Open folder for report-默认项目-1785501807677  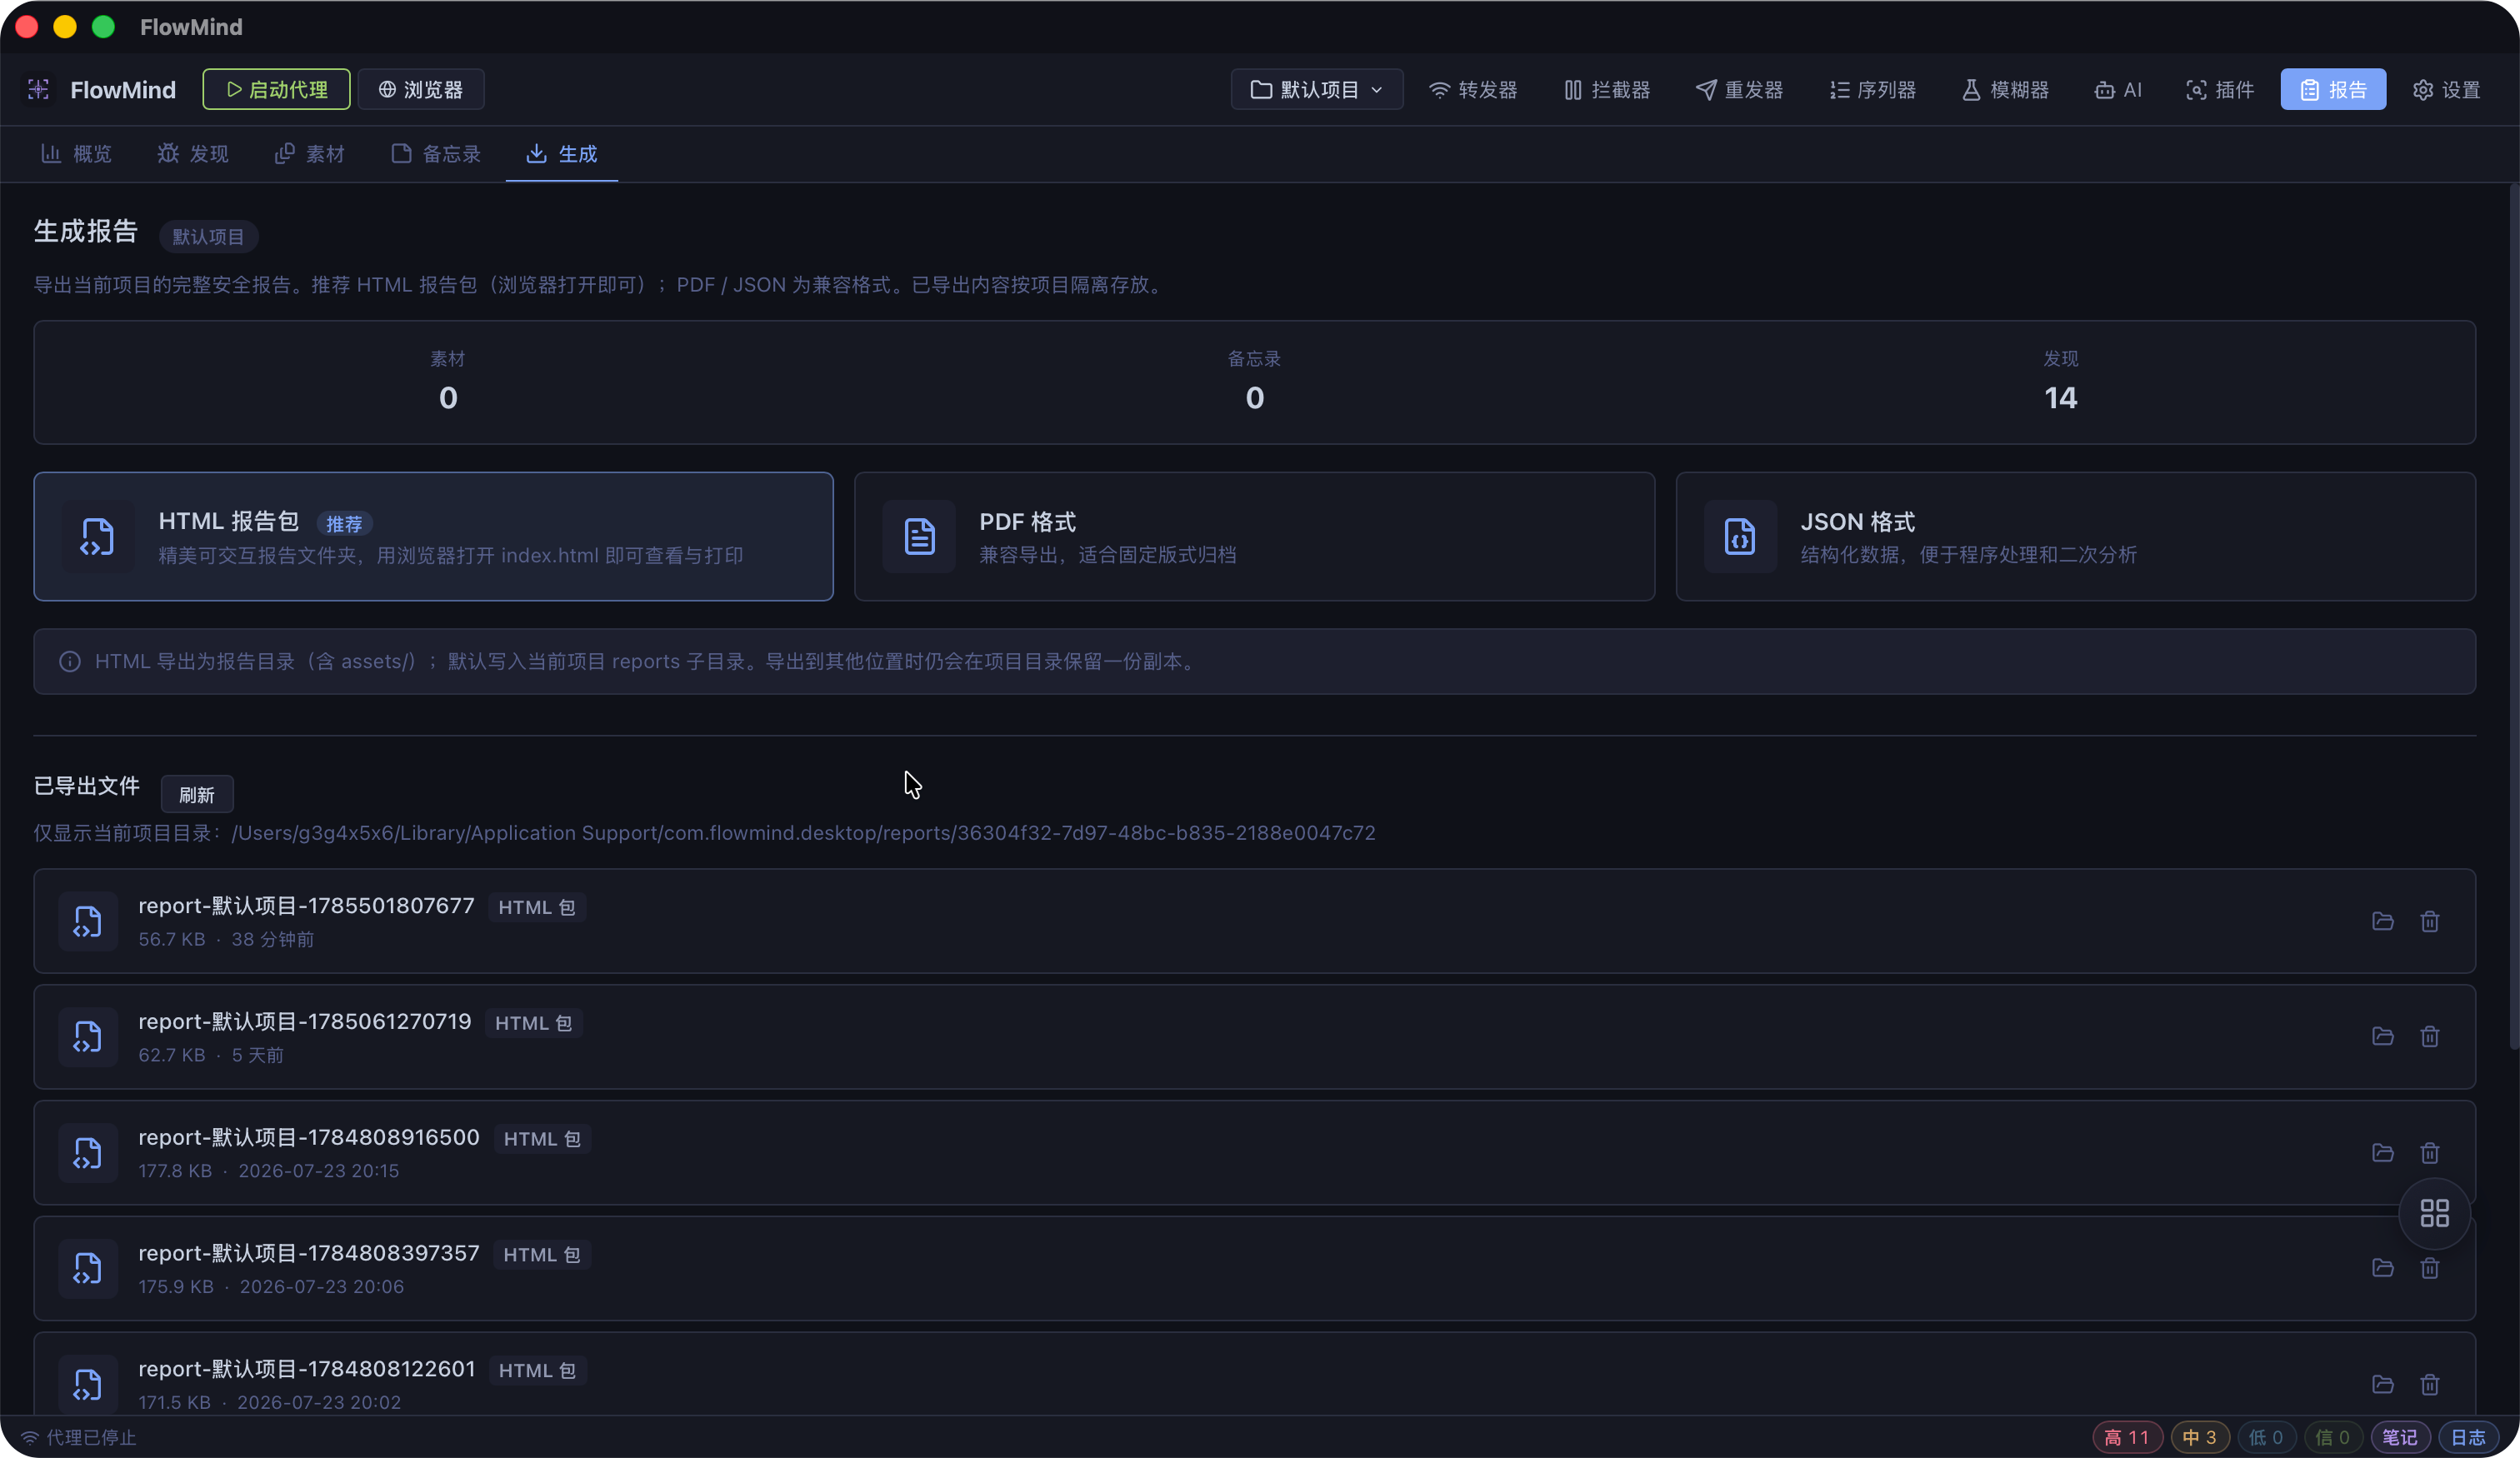[x=2383, y=921]
